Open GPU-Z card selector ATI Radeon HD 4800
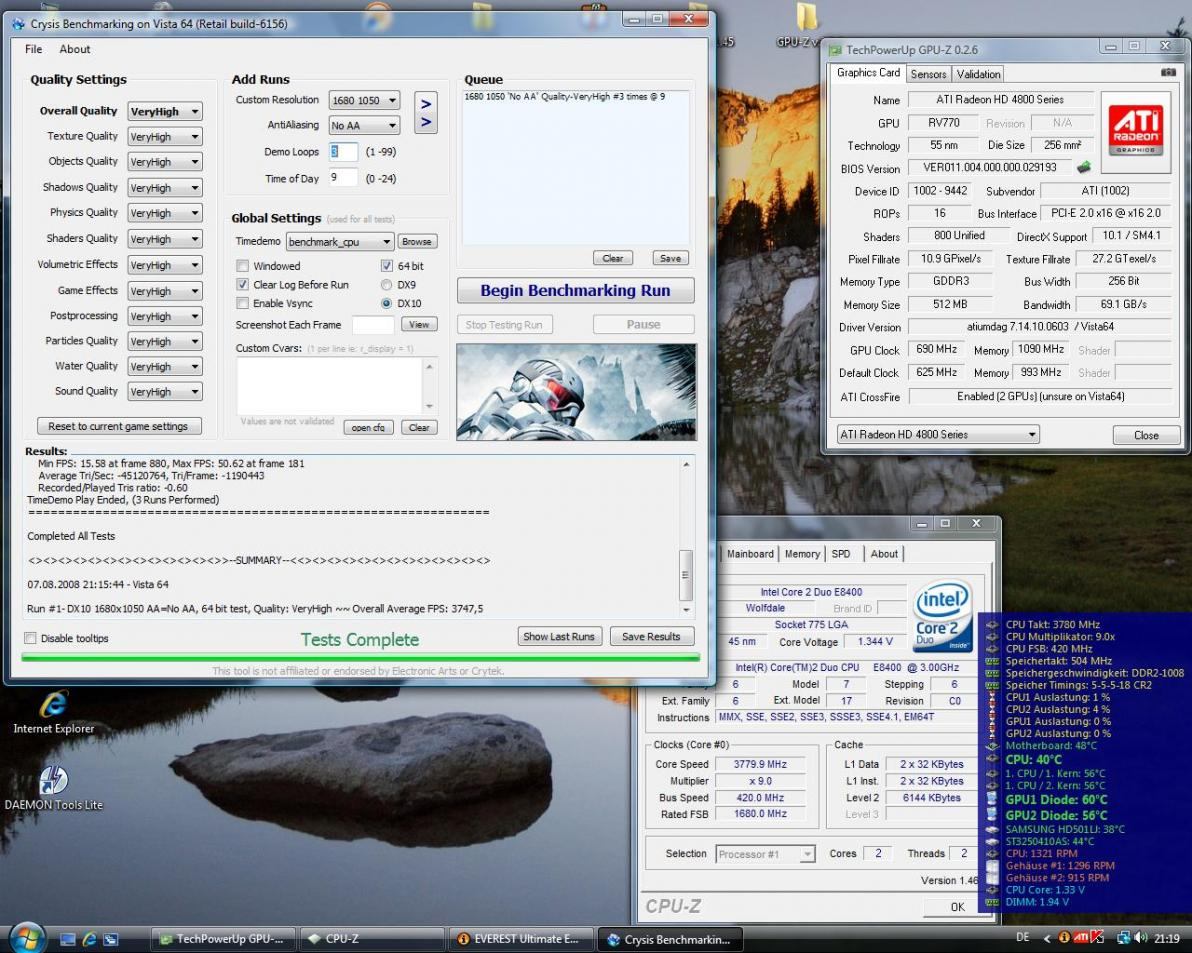This screenshot has width=1192, height=953. tap(937, 435)
